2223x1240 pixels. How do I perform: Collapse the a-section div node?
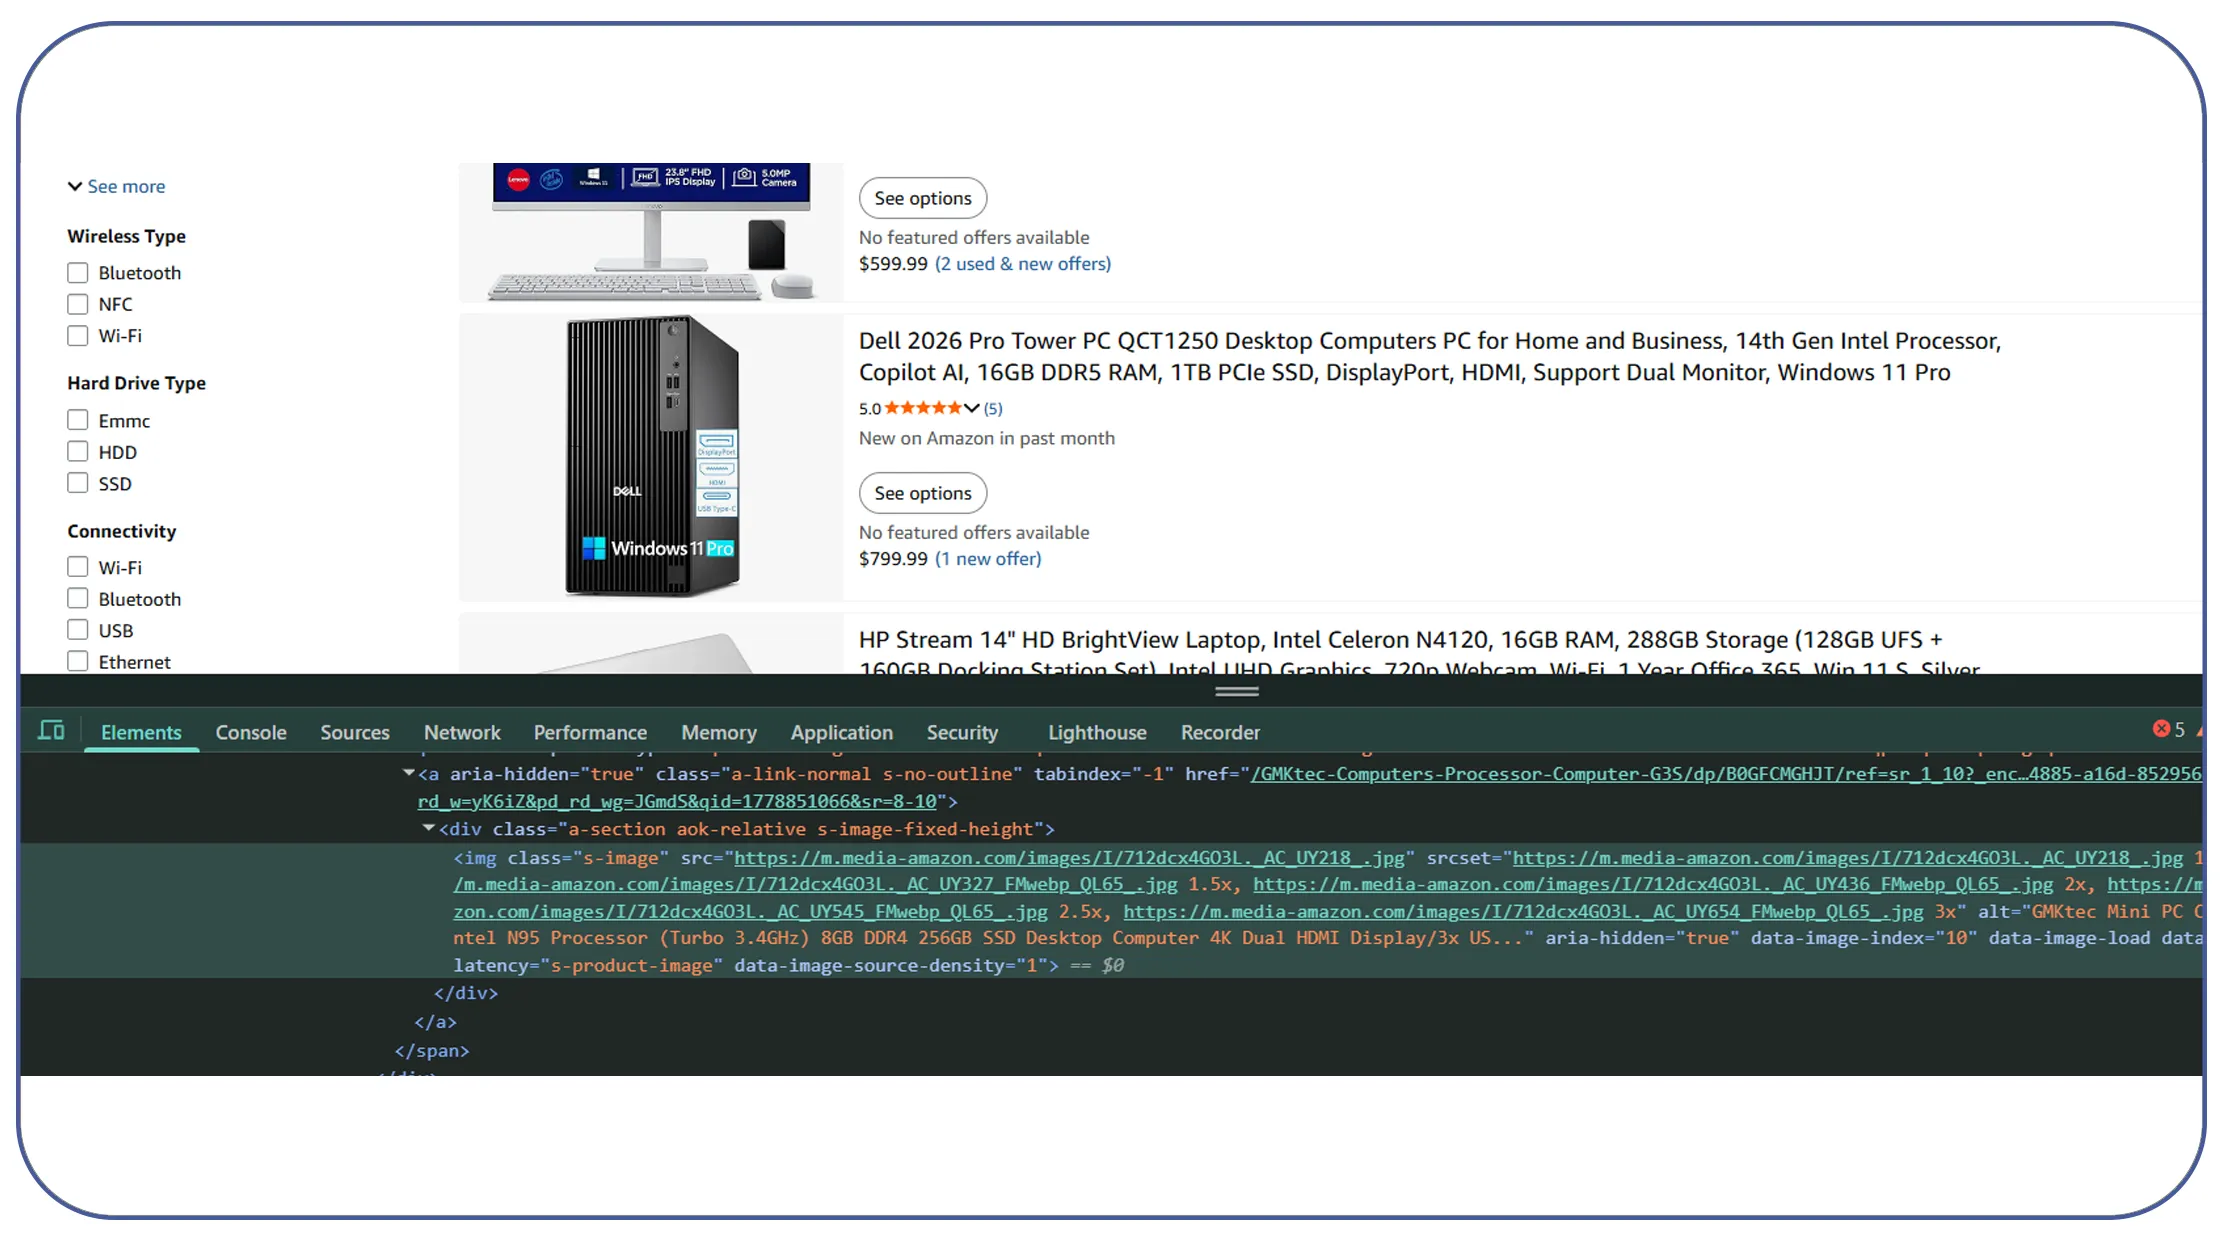pos(428,828)
